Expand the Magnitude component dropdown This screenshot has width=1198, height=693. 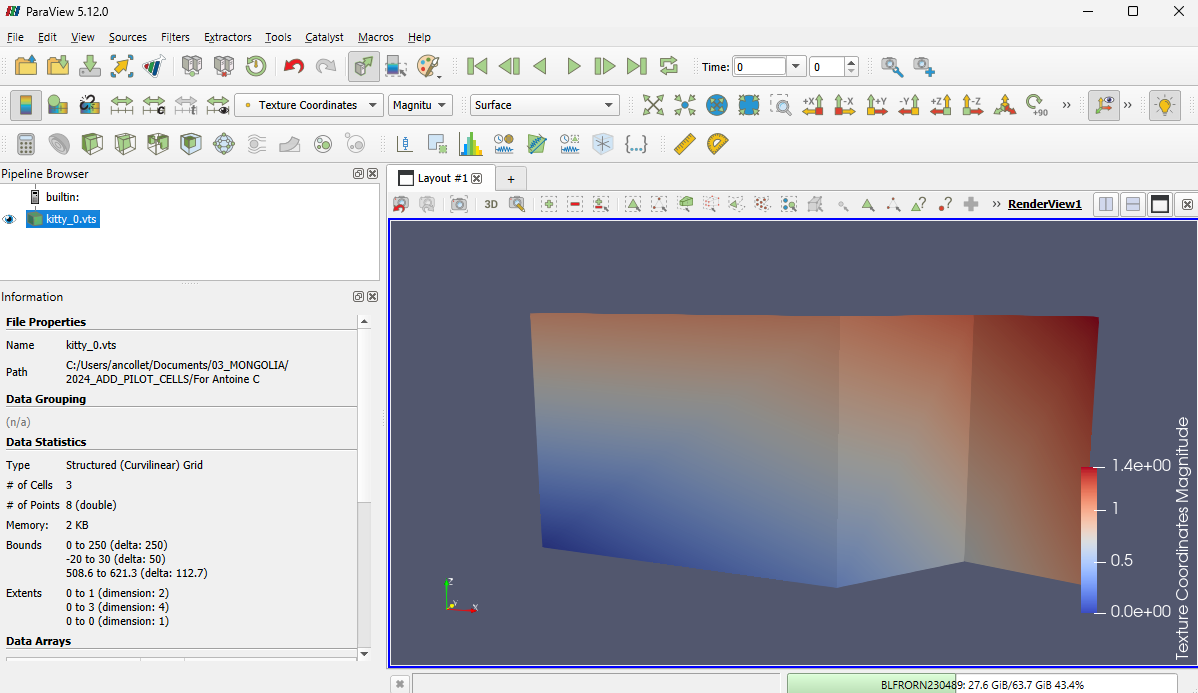420,105
